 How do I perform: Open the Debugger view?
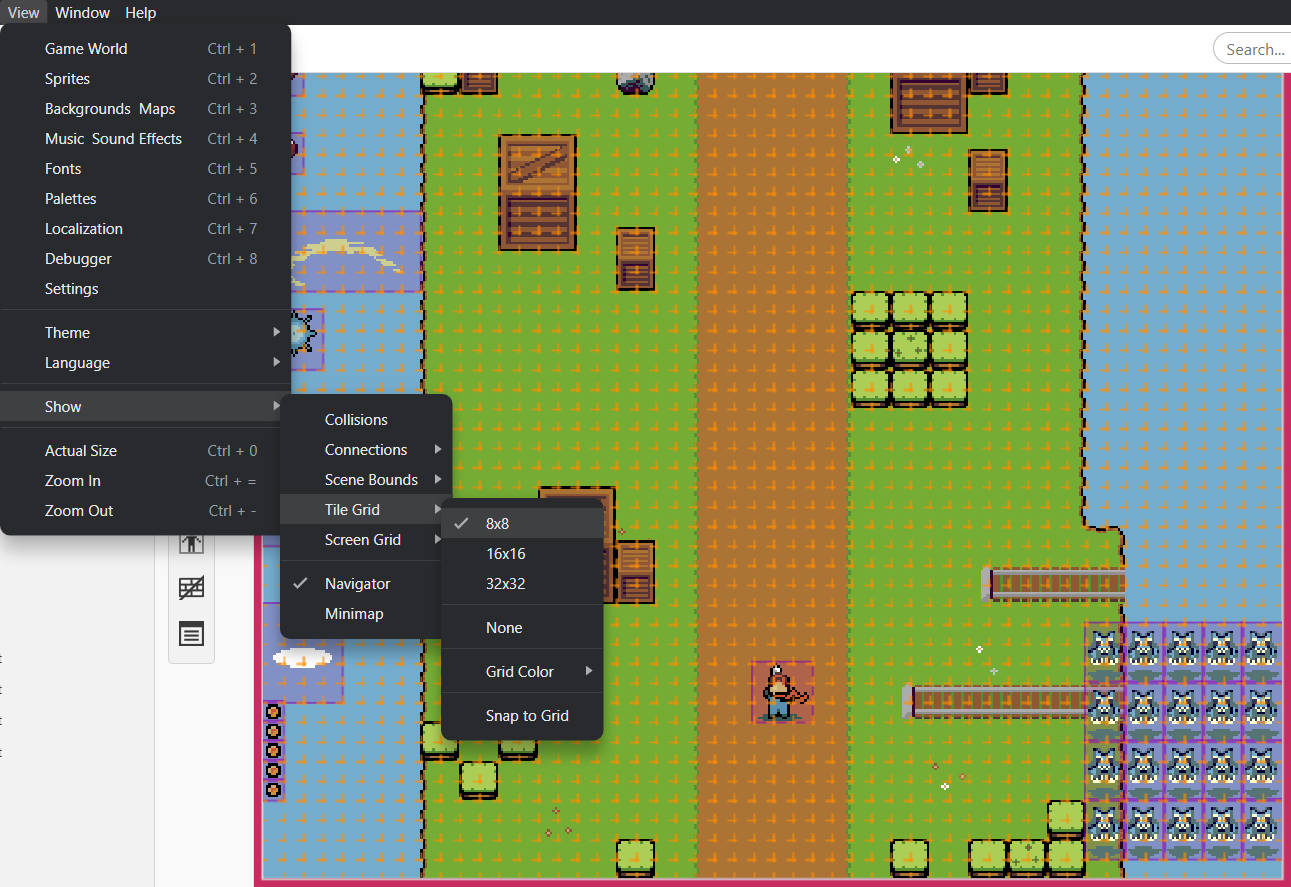coord(78,259)
